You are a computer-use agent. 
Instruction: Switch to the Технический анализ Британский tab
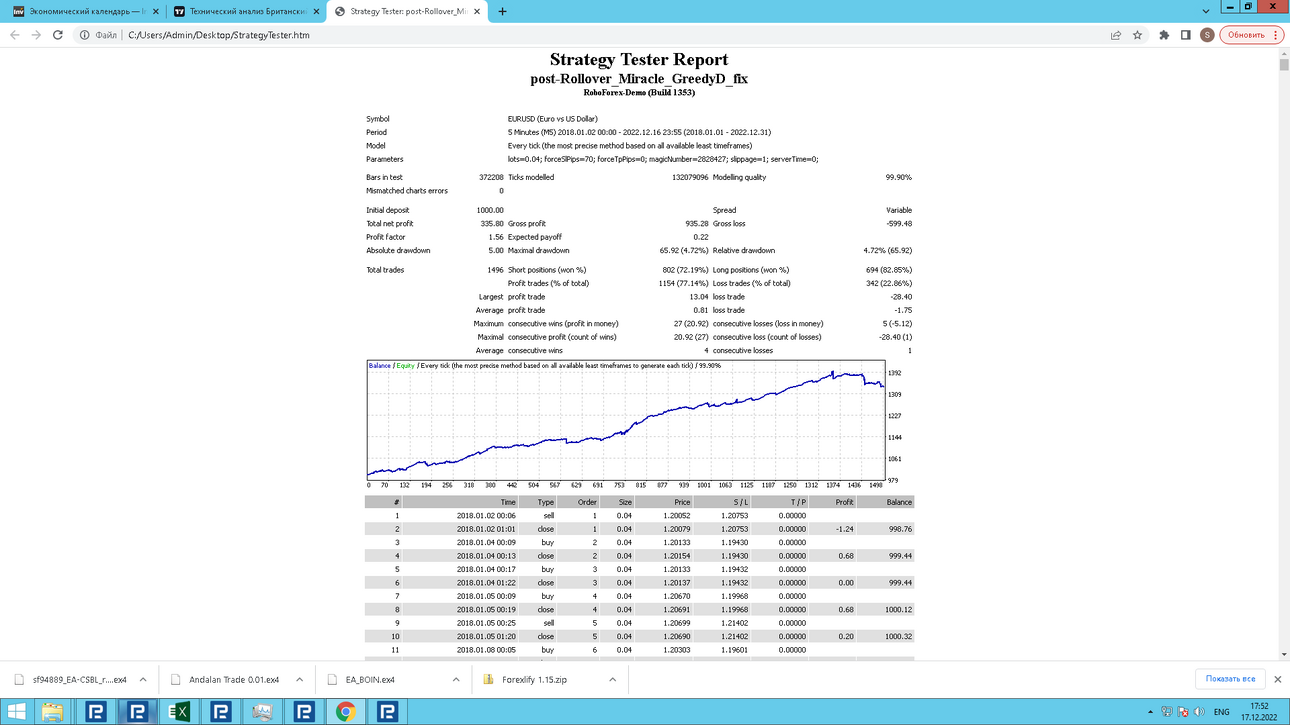pyautogui.click(x=246, y=11)
